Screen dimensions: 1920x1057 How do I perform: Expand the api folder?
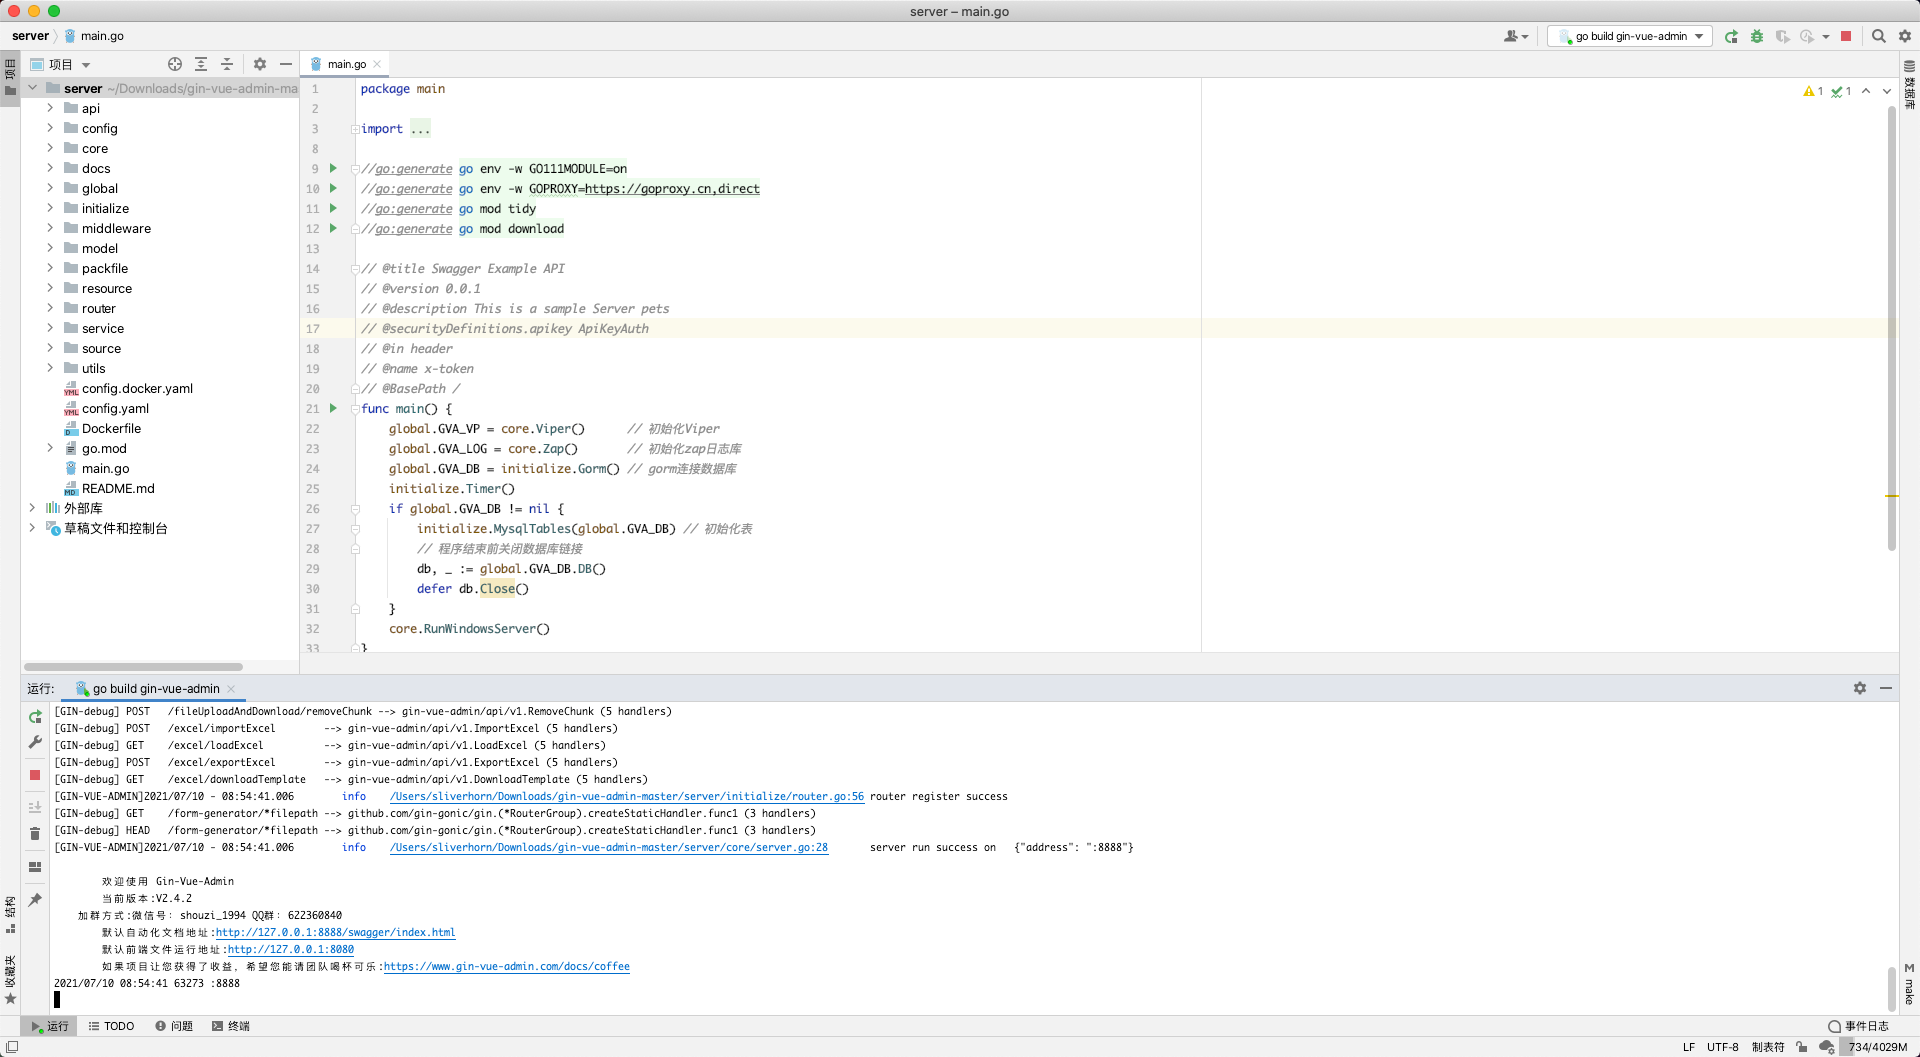(50, 108)
